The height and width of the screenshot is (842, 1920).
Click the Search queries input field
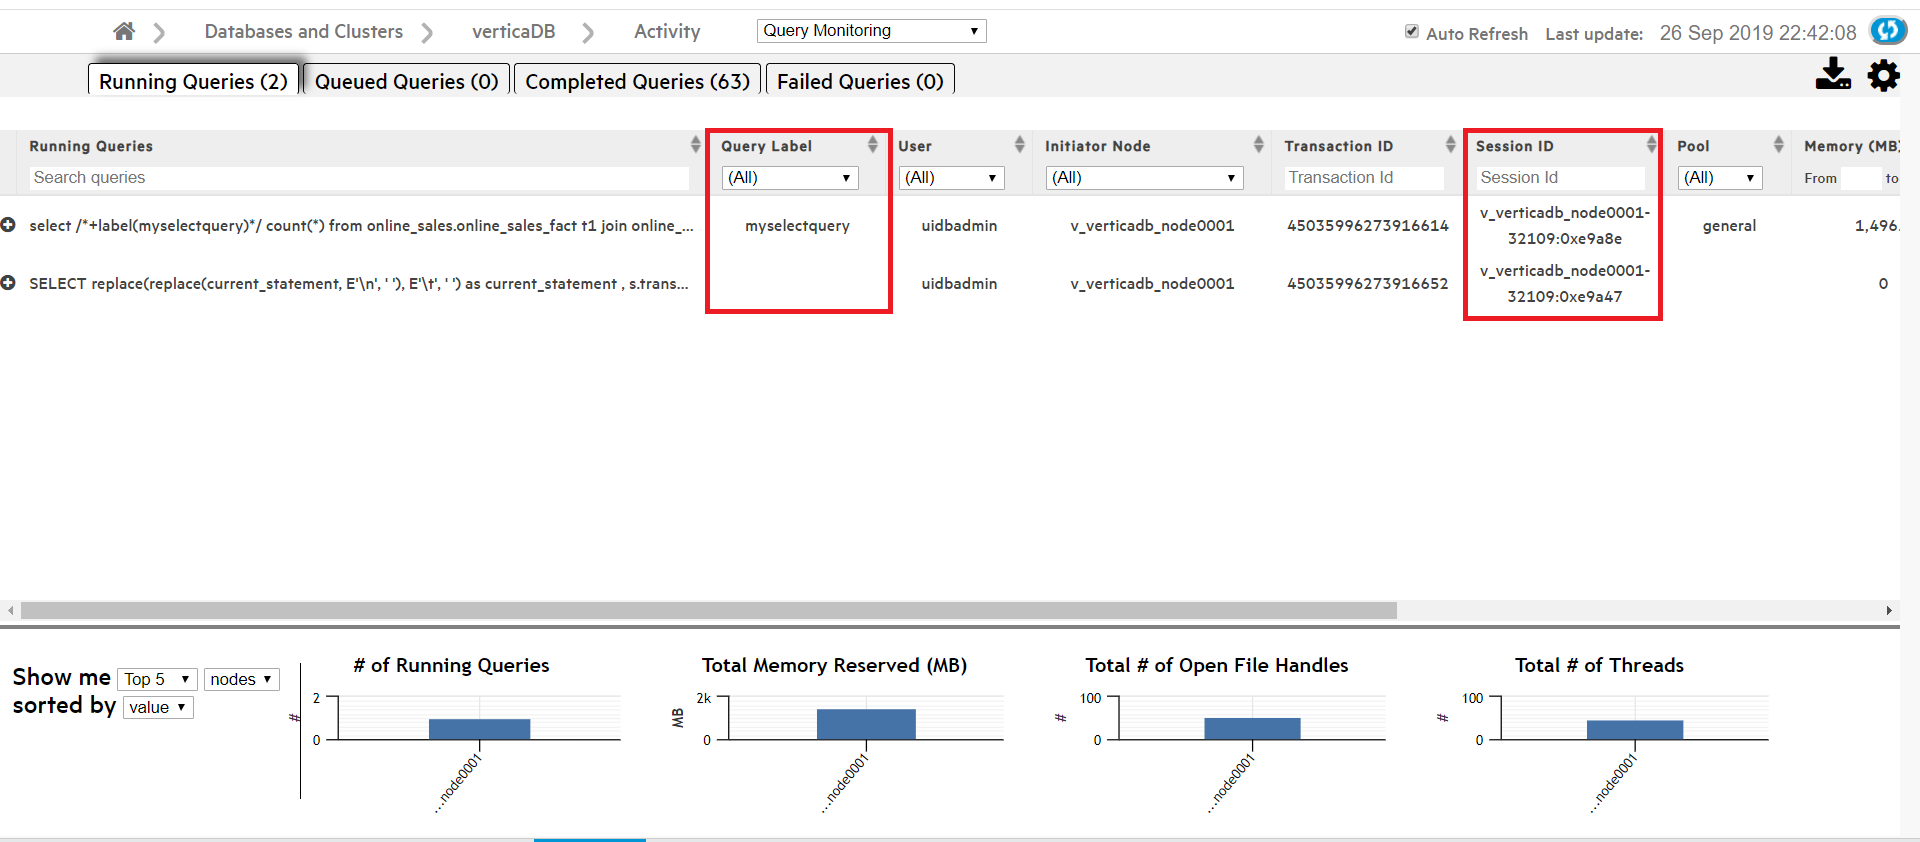(360, 178)
